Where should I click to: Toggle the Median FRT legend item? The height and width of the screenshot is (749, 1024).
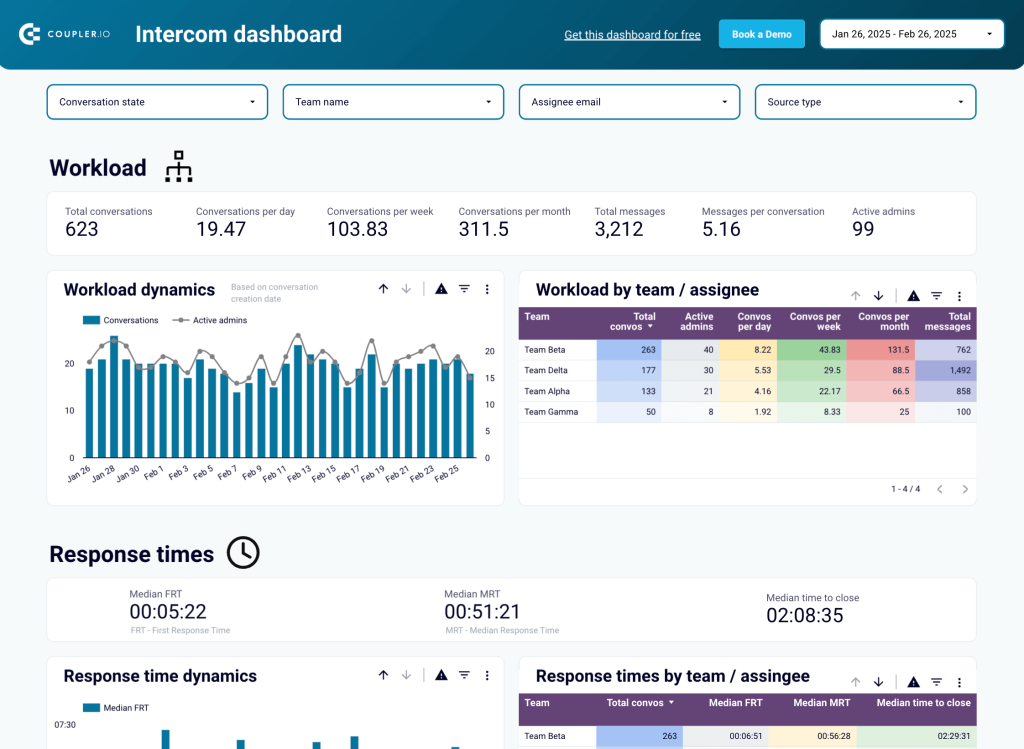116,707
